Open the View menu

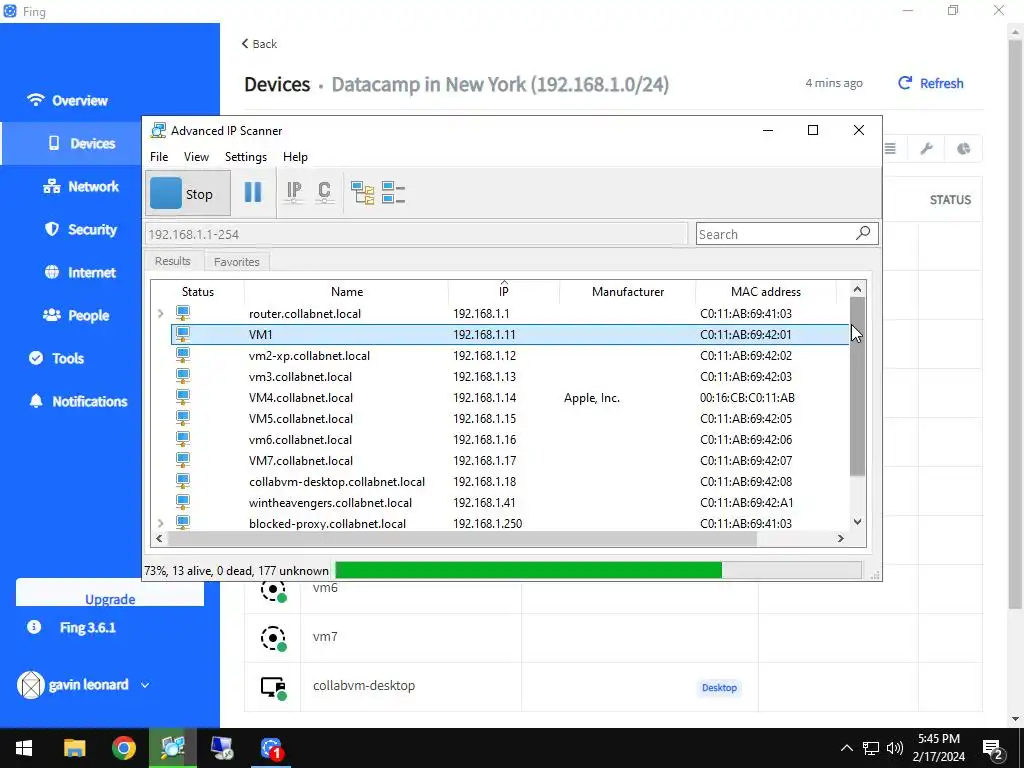[196, 157]
